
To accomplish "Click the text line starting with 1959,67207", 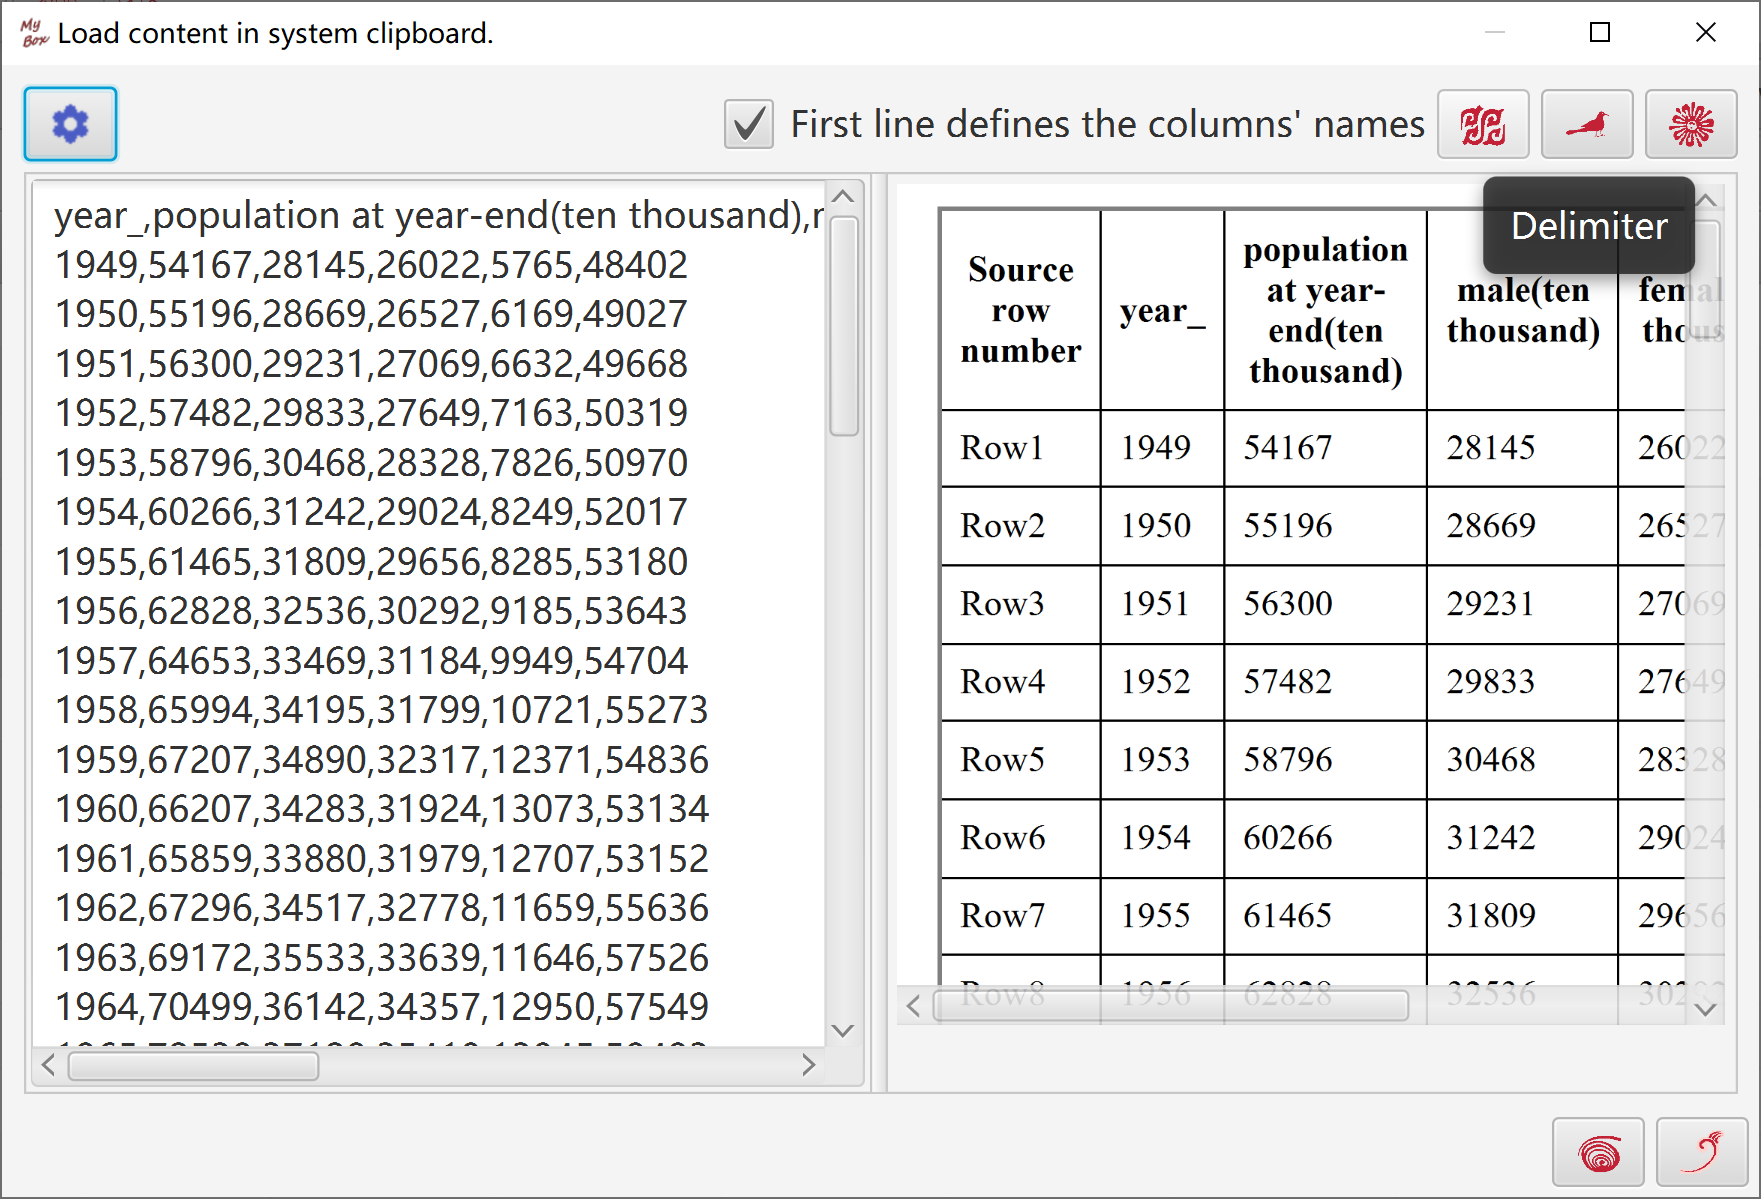I will click(x=381, y=760).
